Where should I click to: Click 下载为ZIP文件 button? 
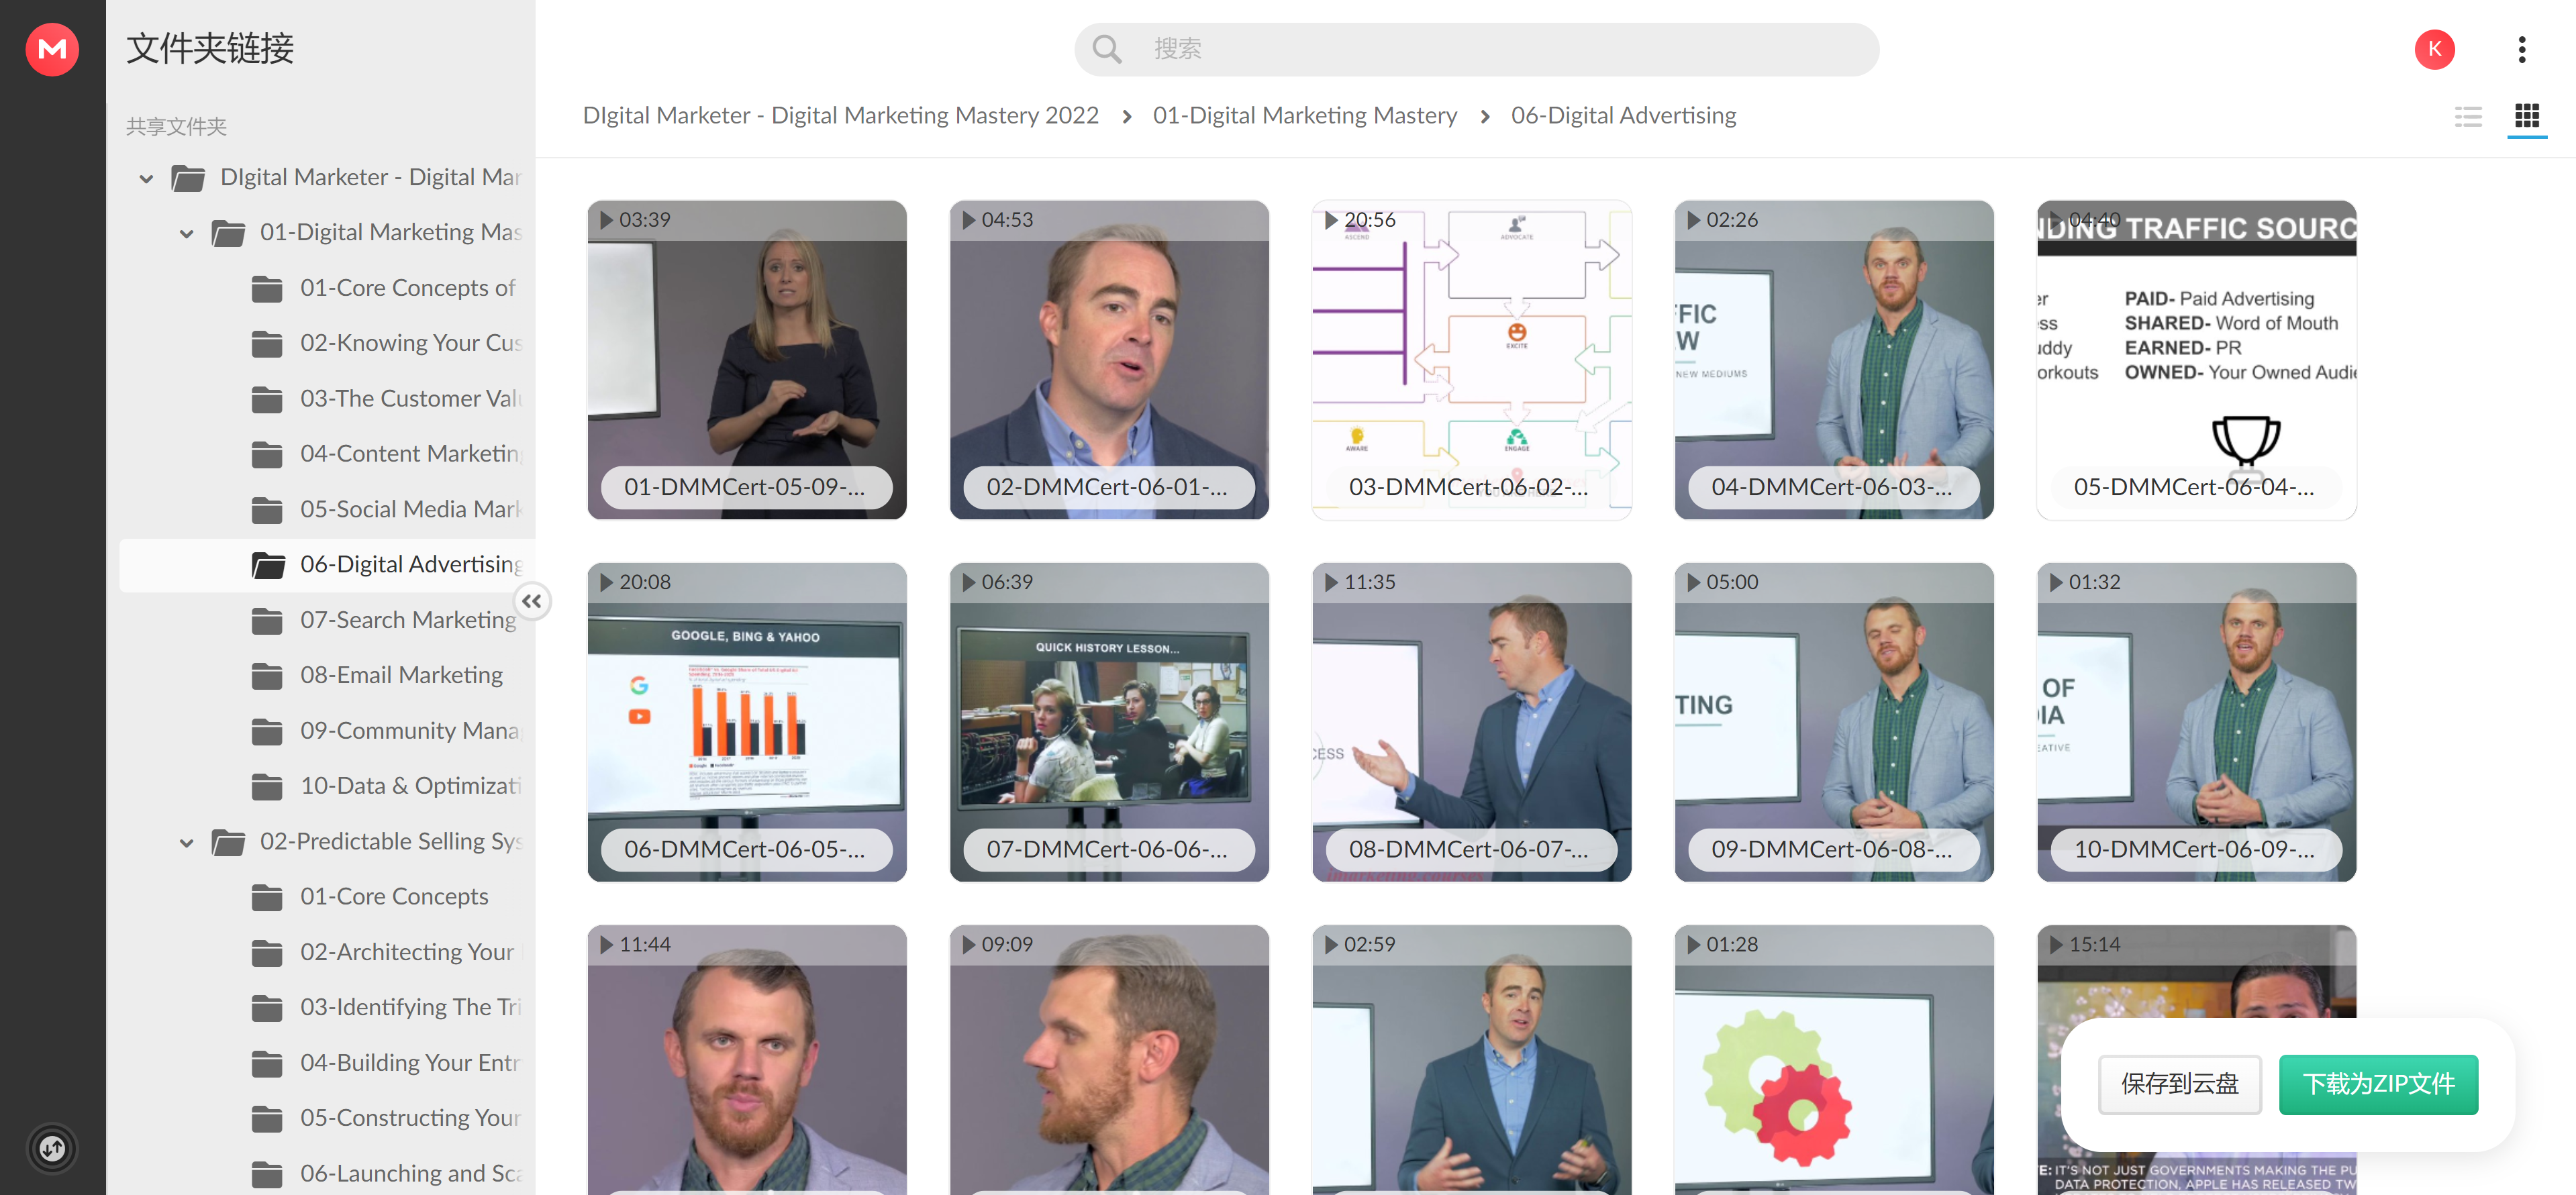pyautogui.click(x=2378, y=1084)
